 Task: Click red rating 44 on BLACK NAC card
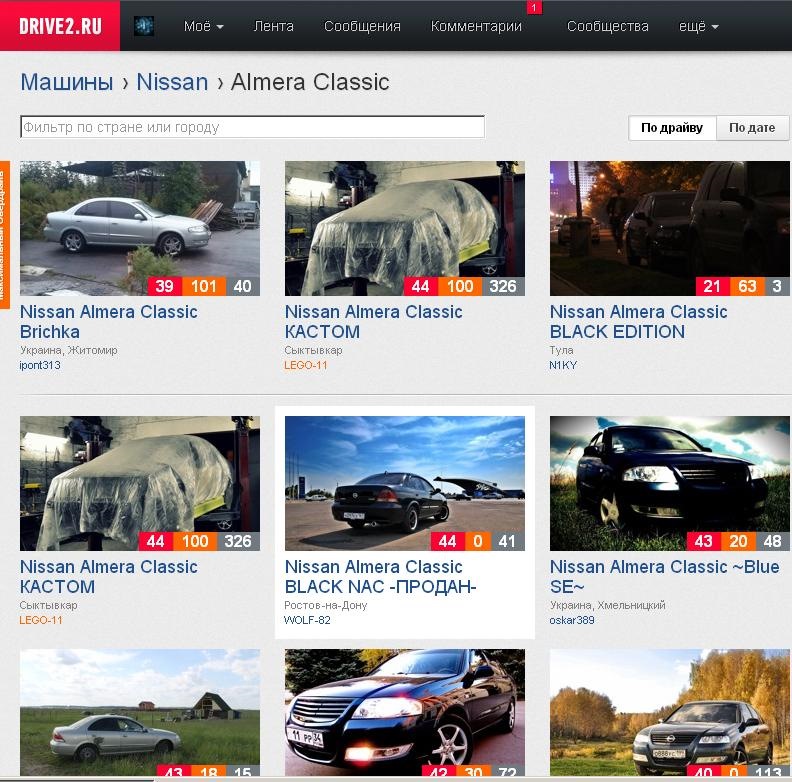(x=448, y=542)
